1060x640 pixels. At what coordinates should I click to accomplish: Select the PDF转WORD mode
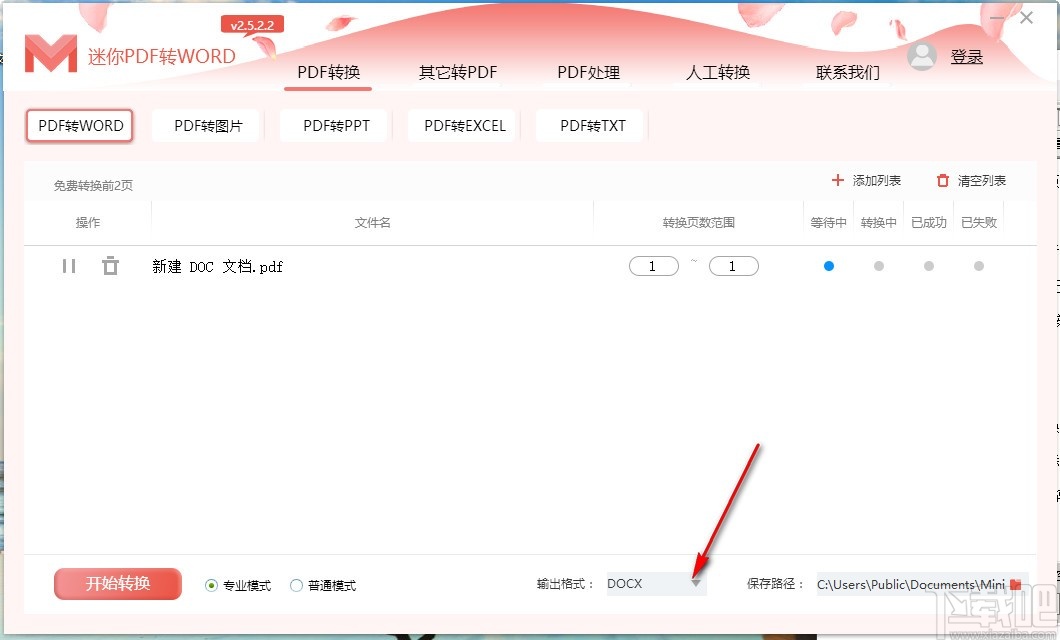[80, 126]
